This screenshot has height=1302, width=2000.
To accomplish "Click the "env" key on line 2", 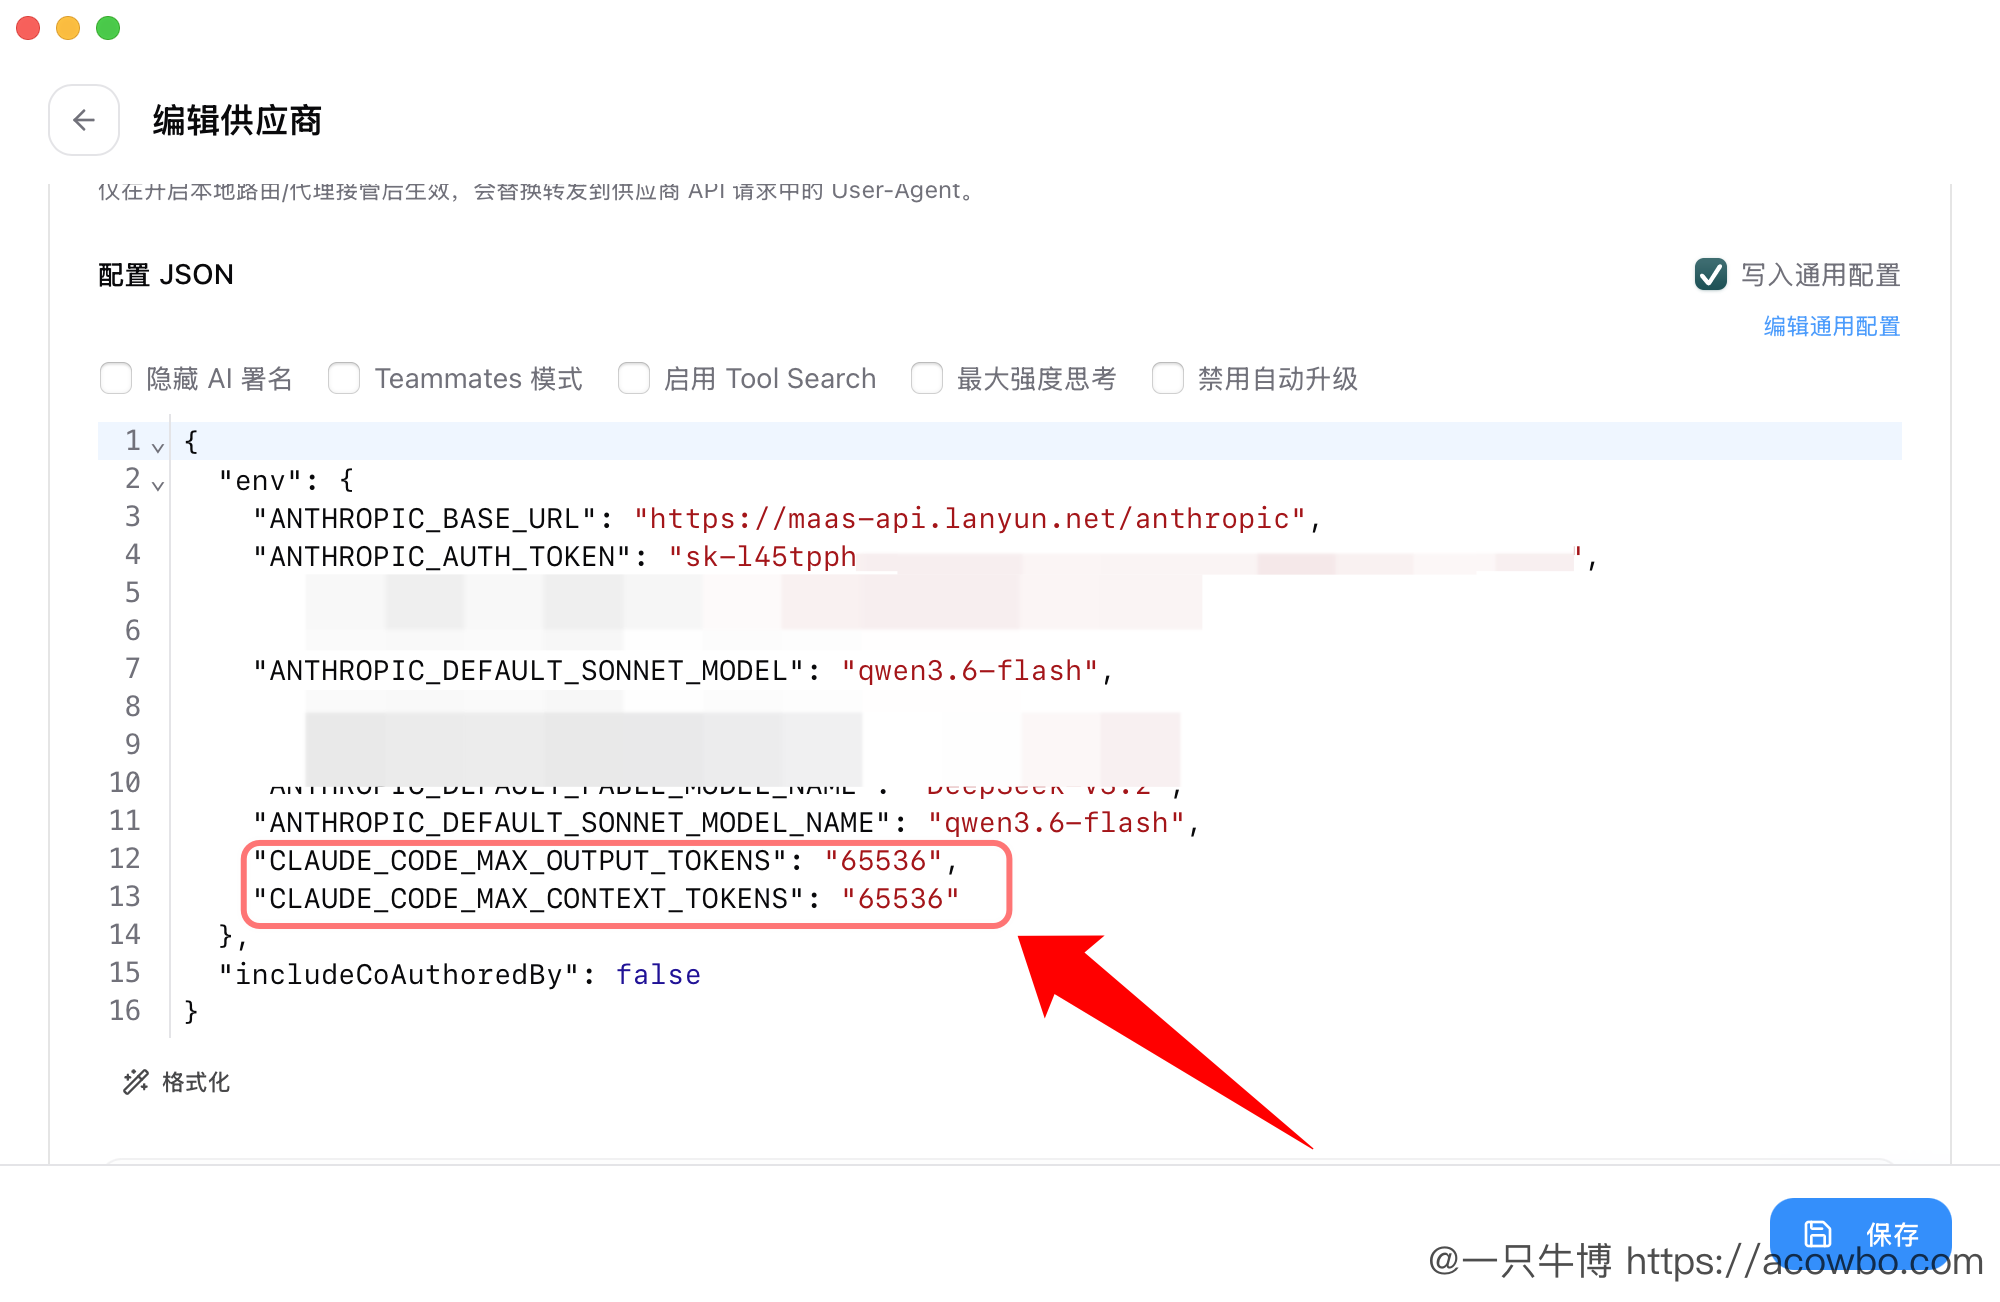I will [260, 480].
